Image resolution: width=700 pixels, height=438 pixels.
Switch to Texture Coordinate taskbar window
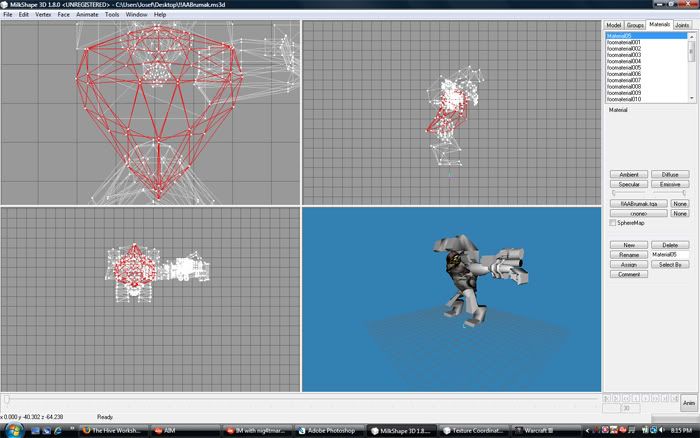[473, 430]
